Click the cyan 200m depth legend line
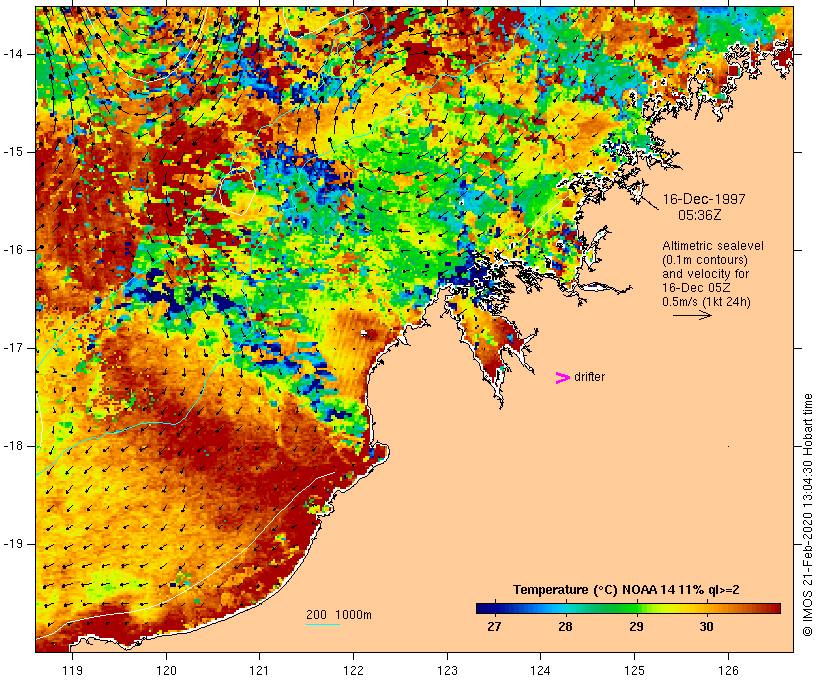Image resolution: width=820 pixels, height=680 pixels. [323, 624]
